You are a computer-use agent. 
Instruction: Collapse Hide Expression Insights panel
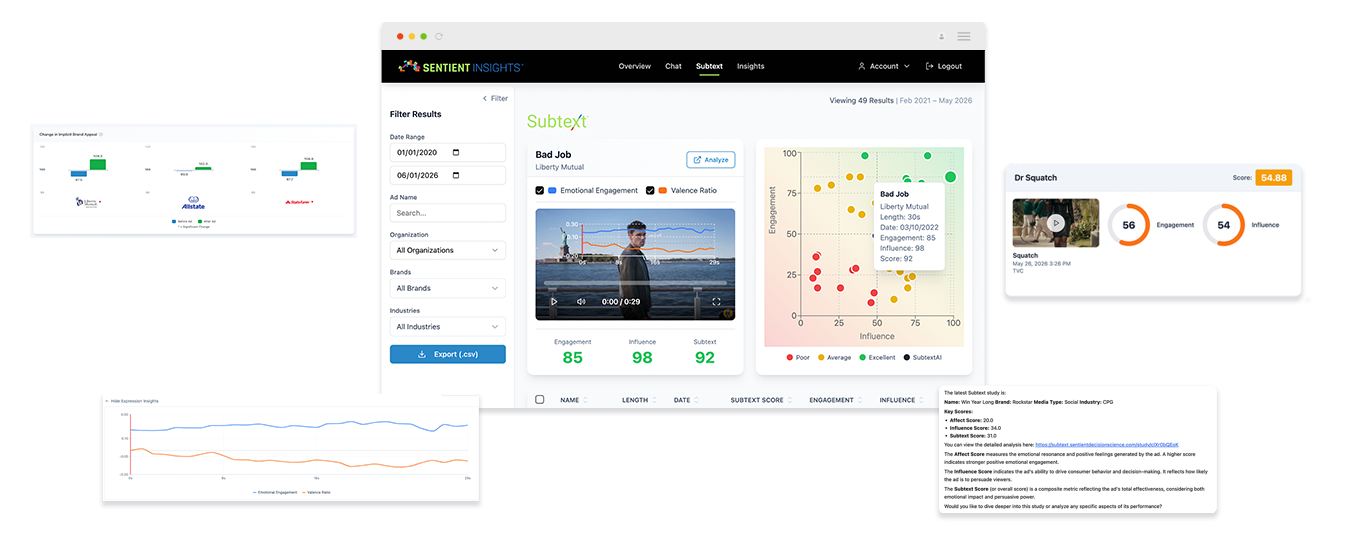pyautogui.click(x=133, y=401)
